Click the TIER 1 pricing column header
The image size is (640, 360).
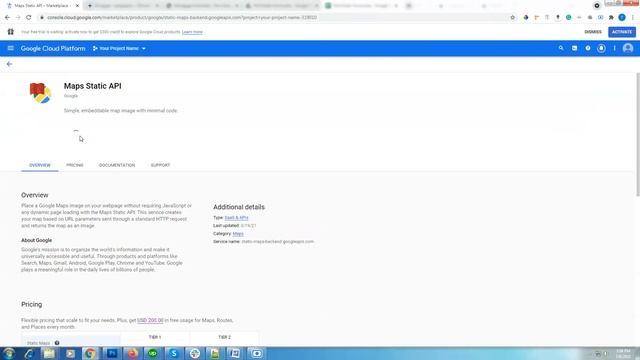coord(155,337)
